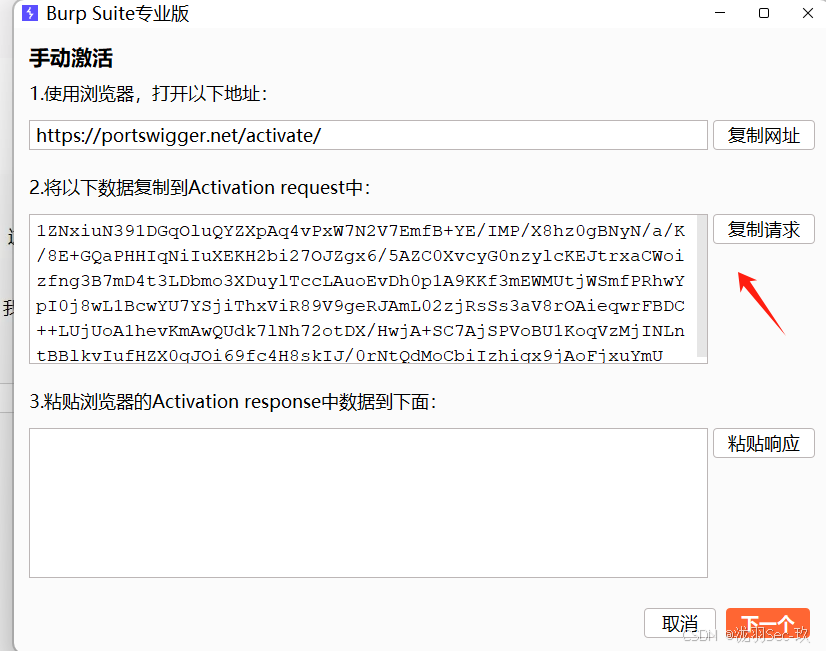Click the empty Activation response text area
826x651 pixels.
coord(368,503)
